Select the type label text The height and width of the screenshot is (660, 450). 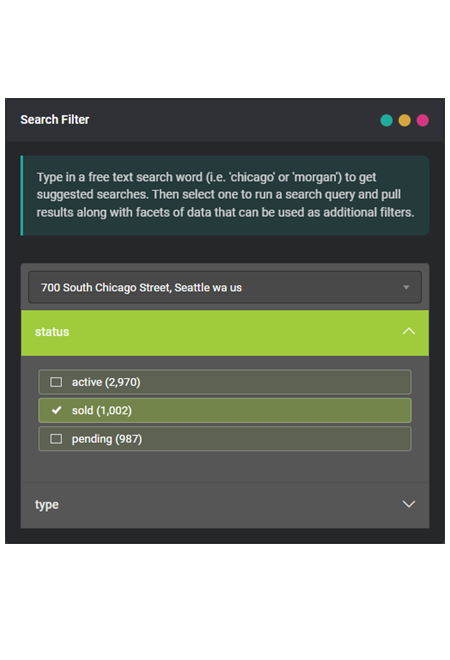tap(47, 505)
